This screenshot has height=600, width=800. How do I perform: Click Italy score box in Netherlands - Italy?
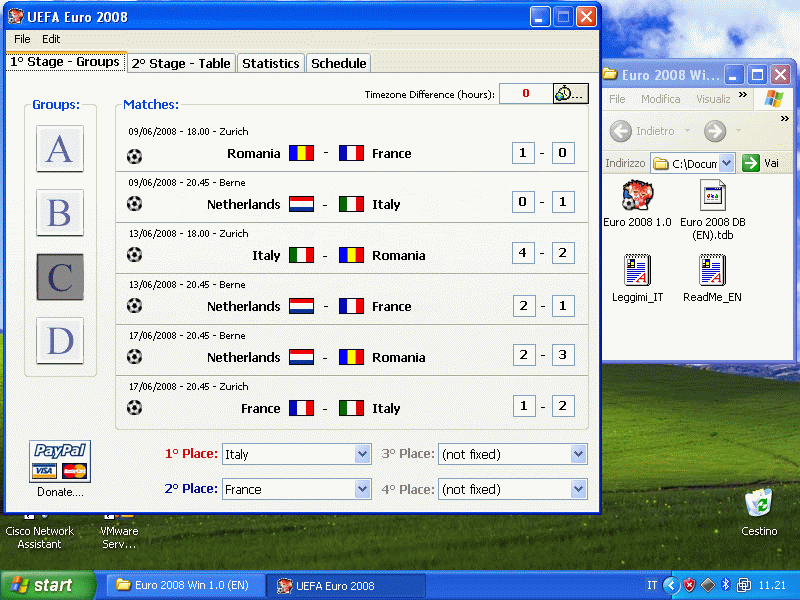coord(563,202)
